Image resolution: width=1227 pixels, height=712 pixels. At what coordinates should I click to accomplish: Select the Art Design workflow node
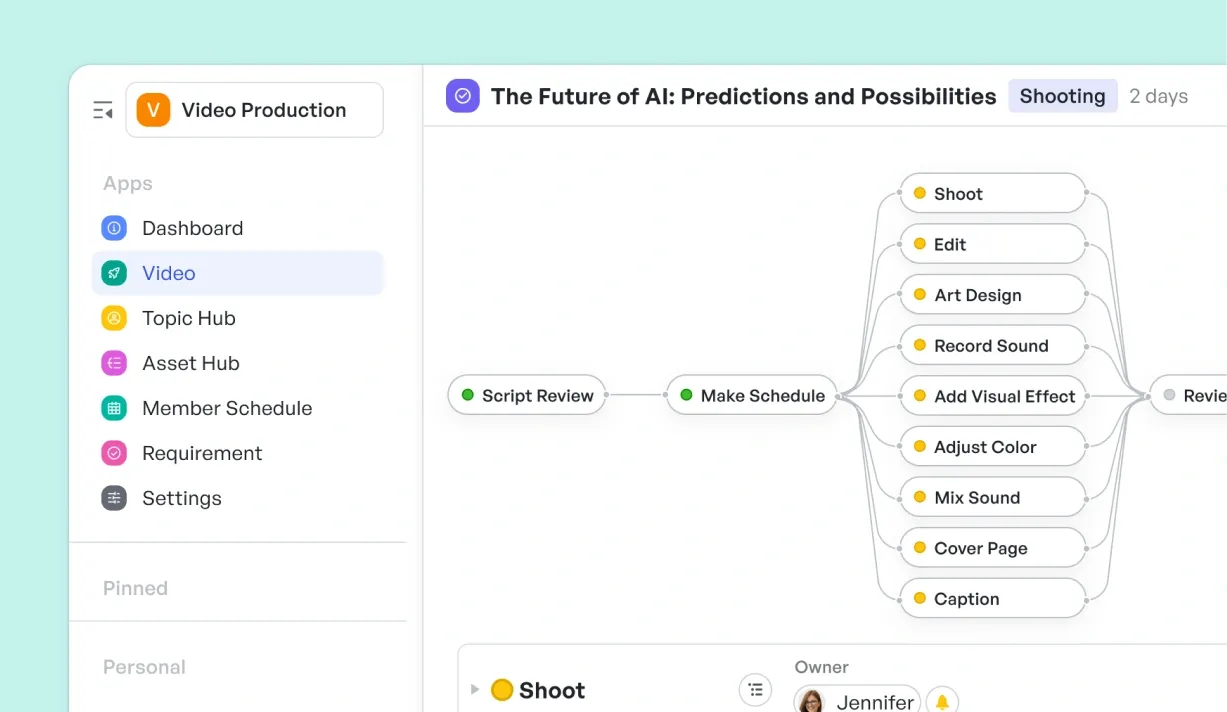pos(993,295)
